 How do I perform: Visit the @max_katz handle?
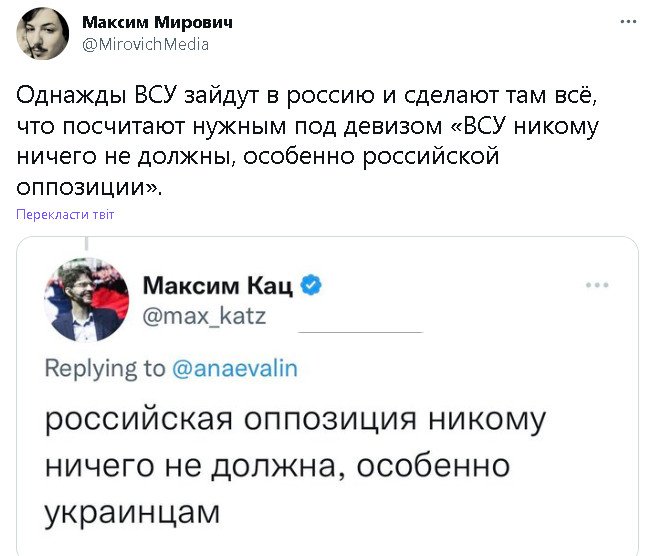tap(204, 317)
